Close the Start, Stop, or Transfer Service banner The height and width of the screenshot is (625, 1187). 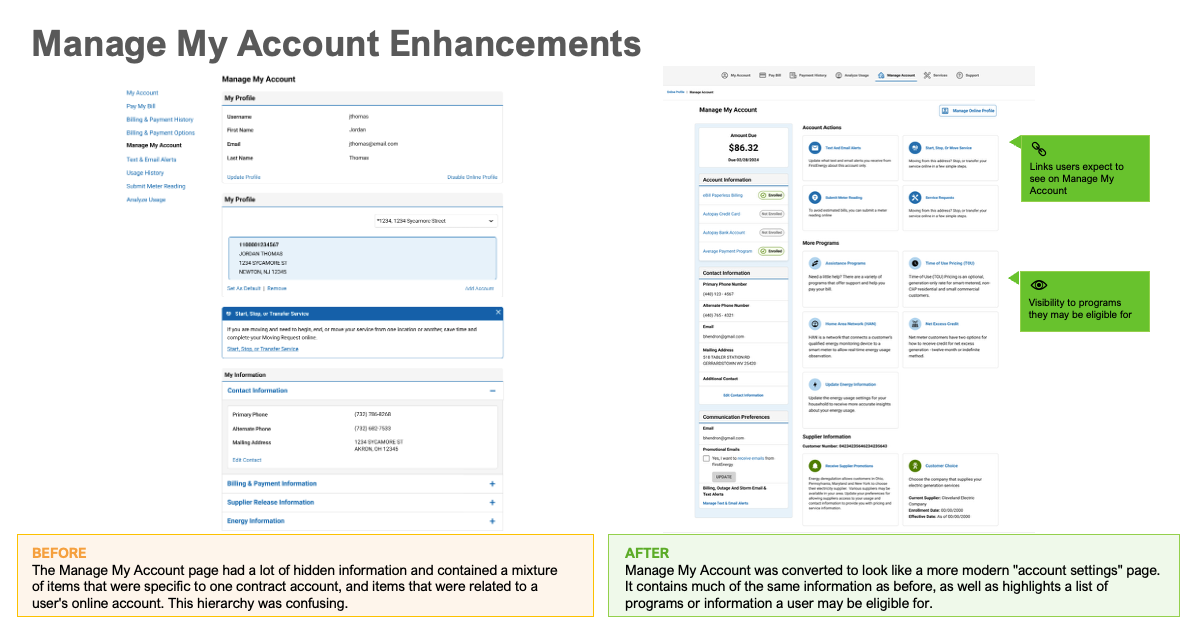[x=497, y=313]
